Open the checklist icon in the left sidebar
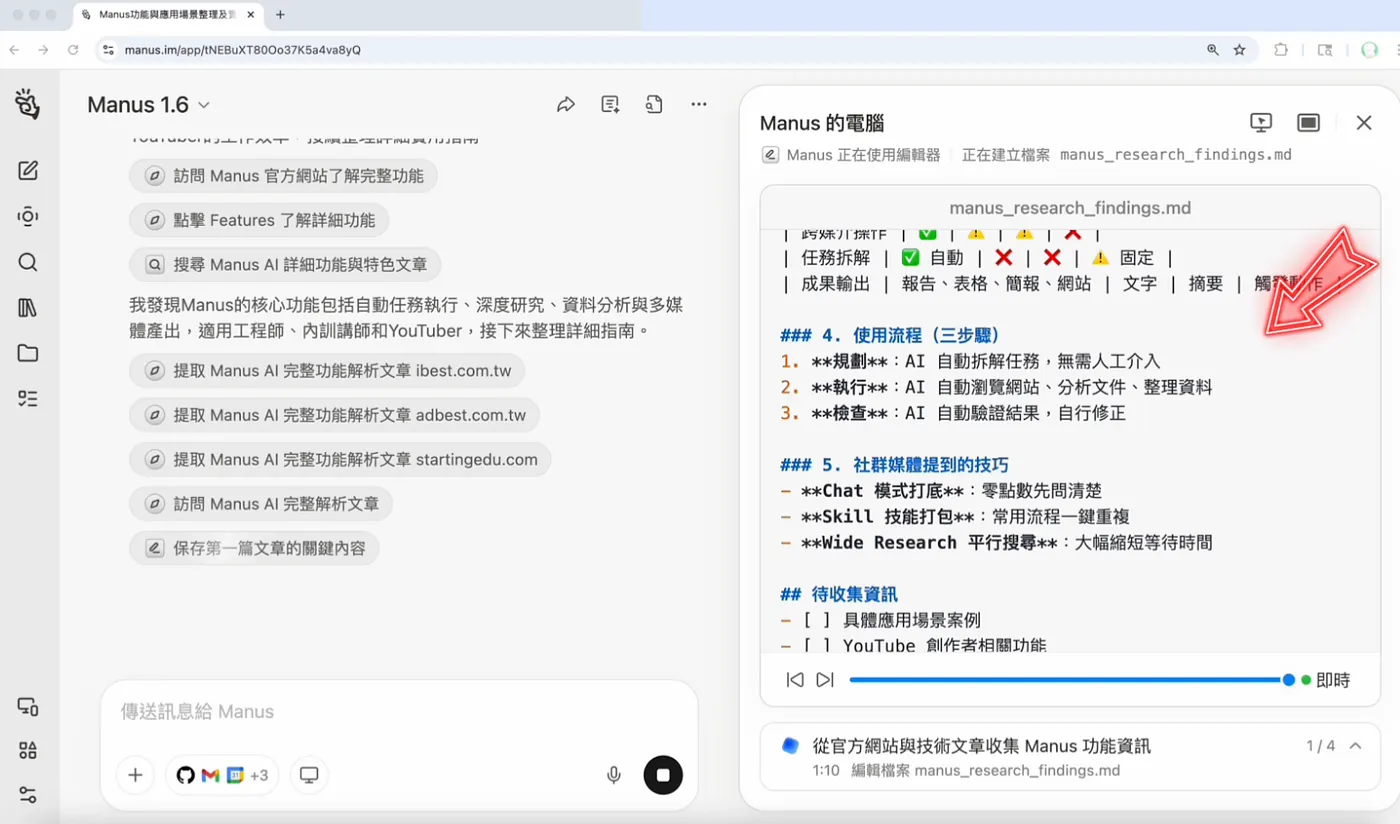The height and width of the screenshot is (824, 1400). click(28, 399)
